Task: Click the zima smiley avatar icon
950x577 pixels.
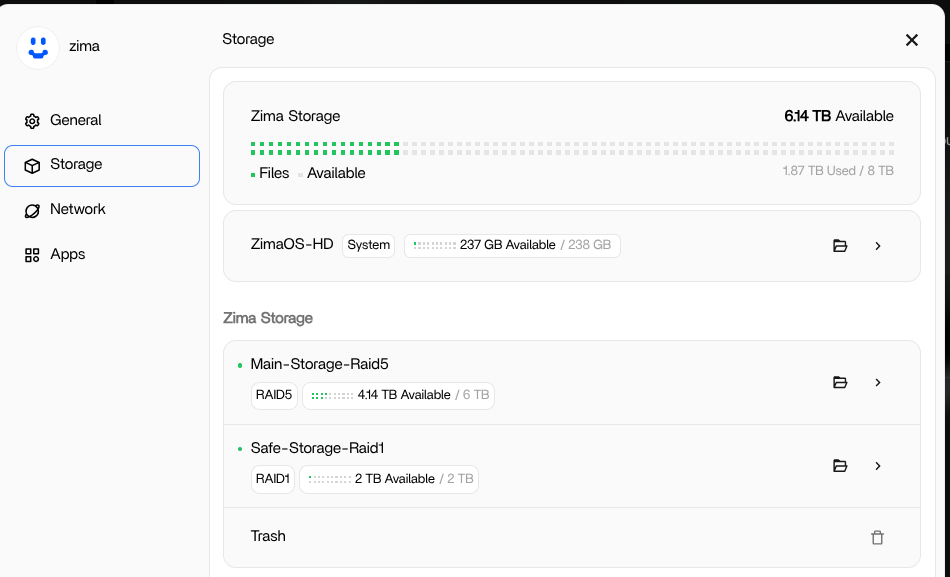Action: [x=38, y=47]
